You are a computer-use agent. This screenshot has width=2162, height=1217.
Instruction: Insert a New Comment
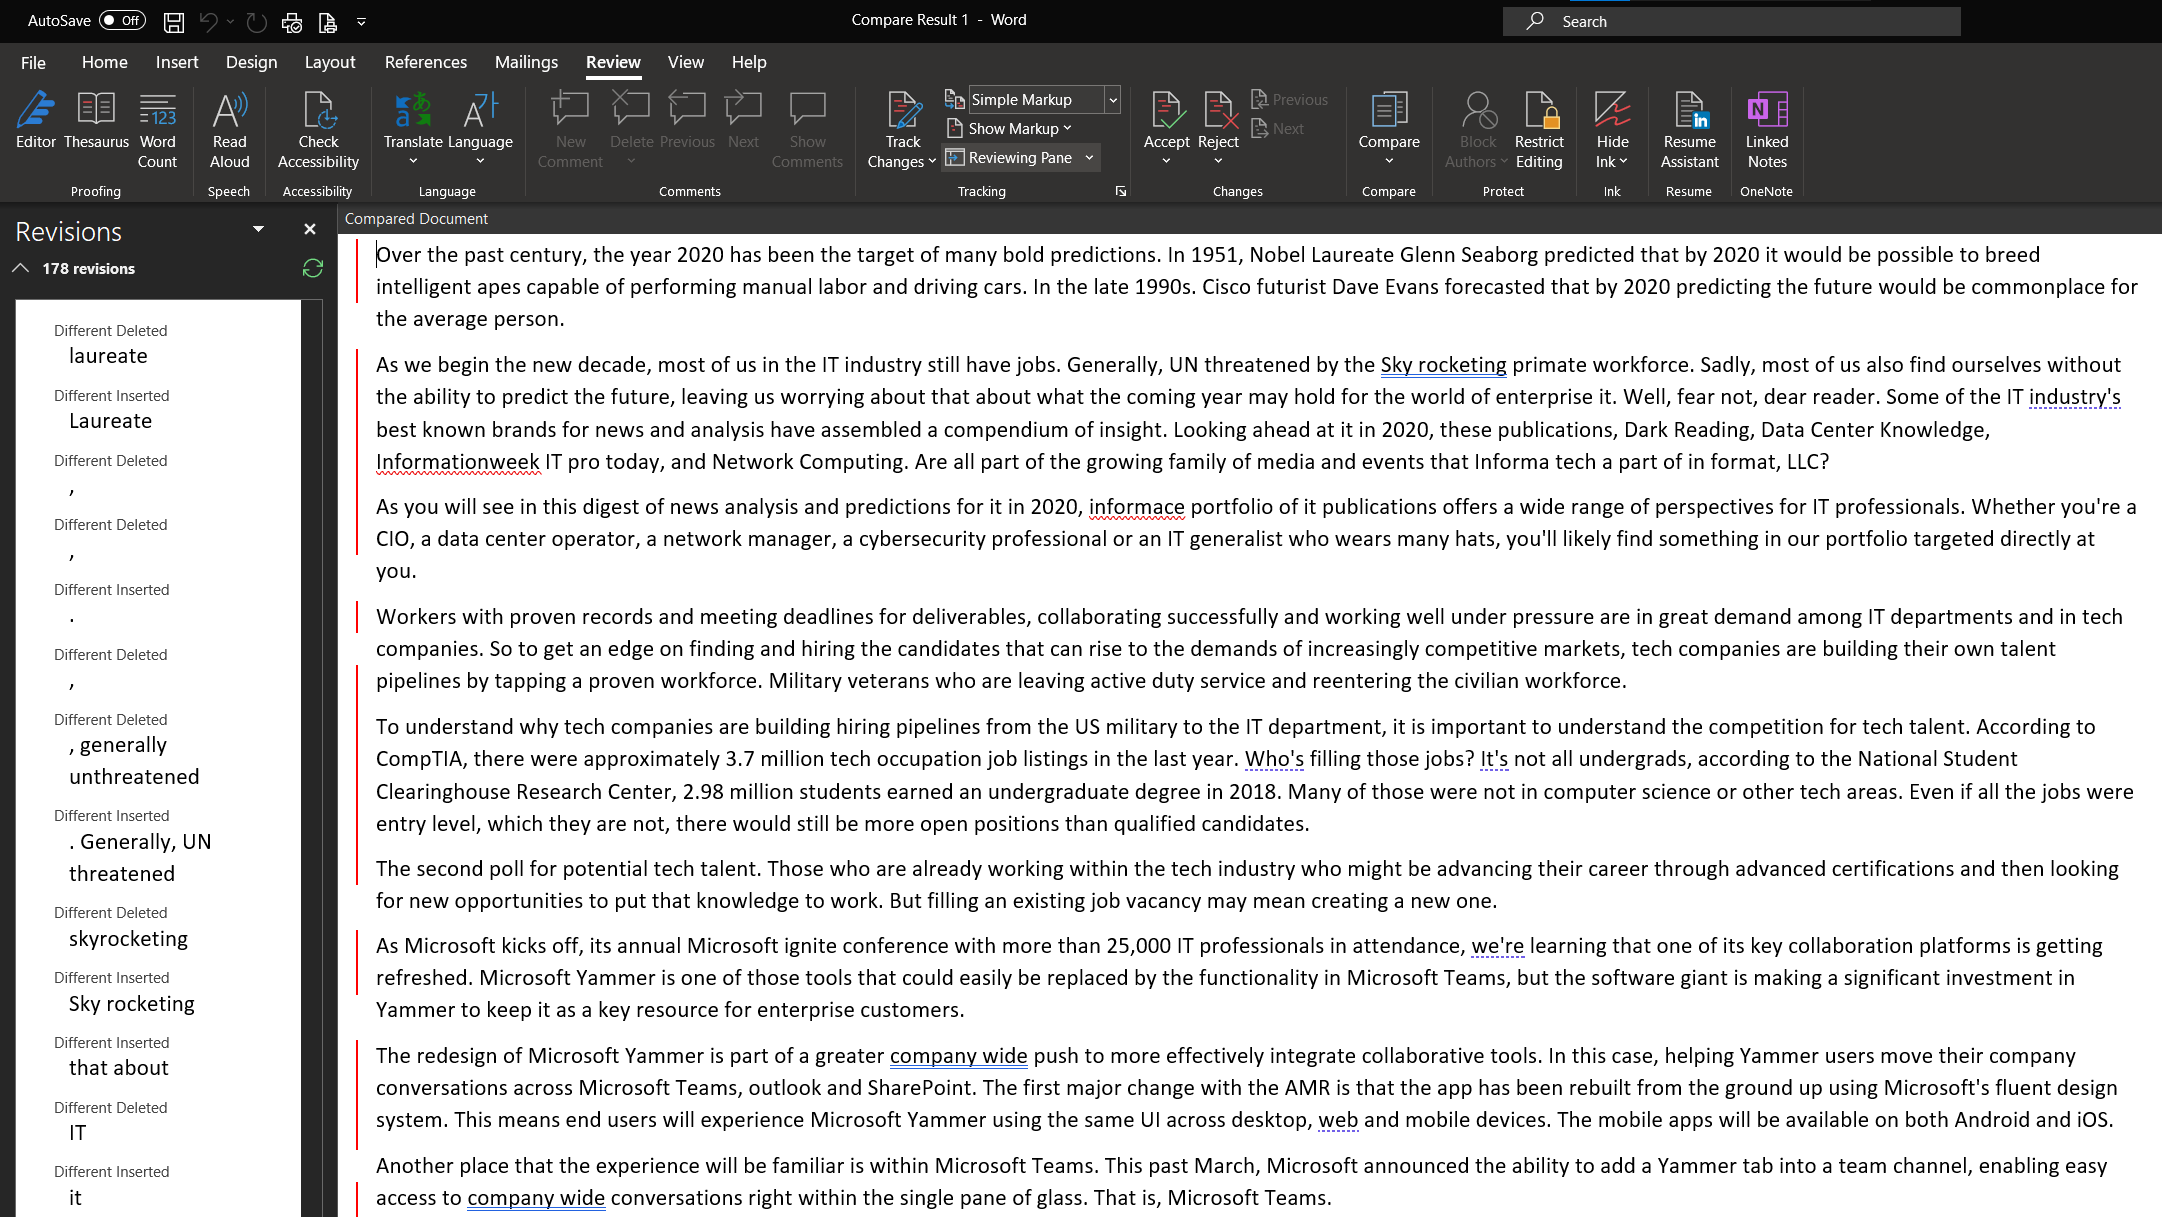pos(569,128)
